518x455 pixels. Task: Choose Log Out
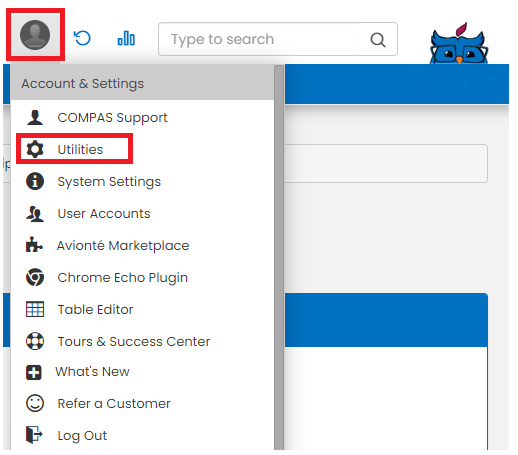coord(82,436)
